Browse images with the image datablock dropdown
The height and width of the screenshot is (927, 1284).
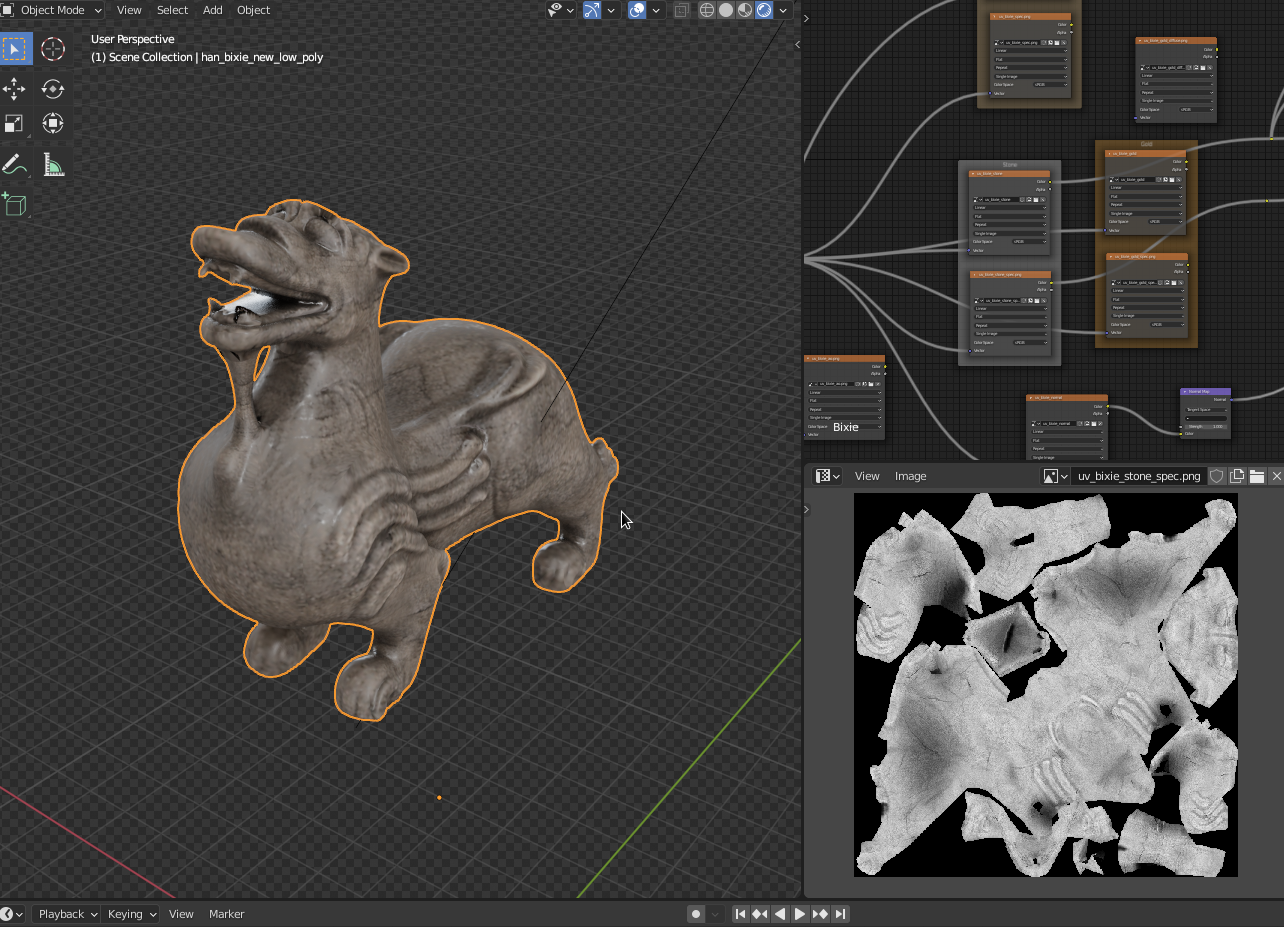[1056, 476]
